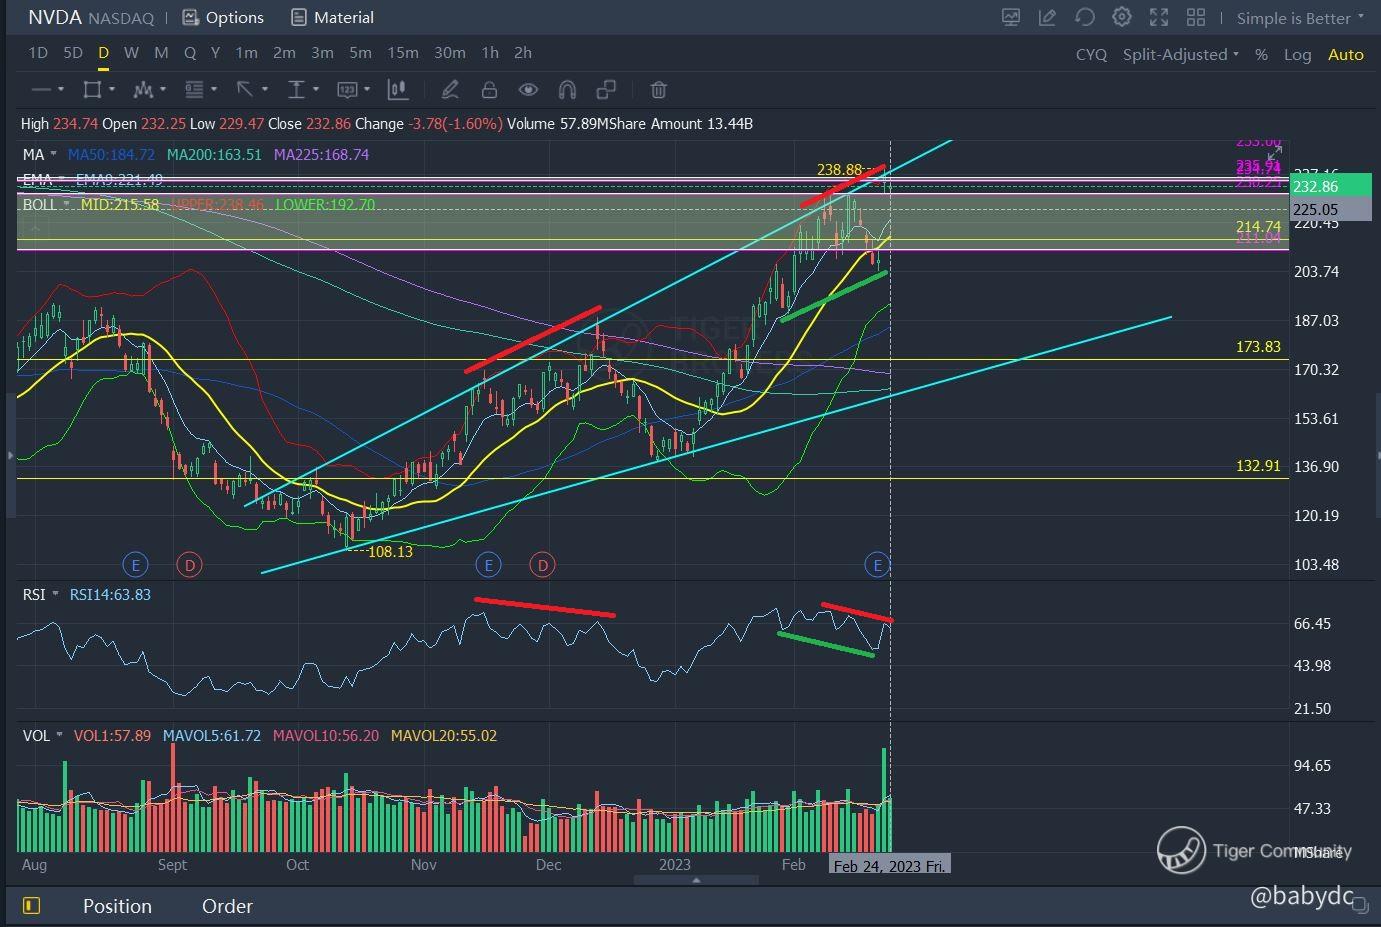Select the Y yearly timeframe
1381x927 pixels.
point(215,53)
